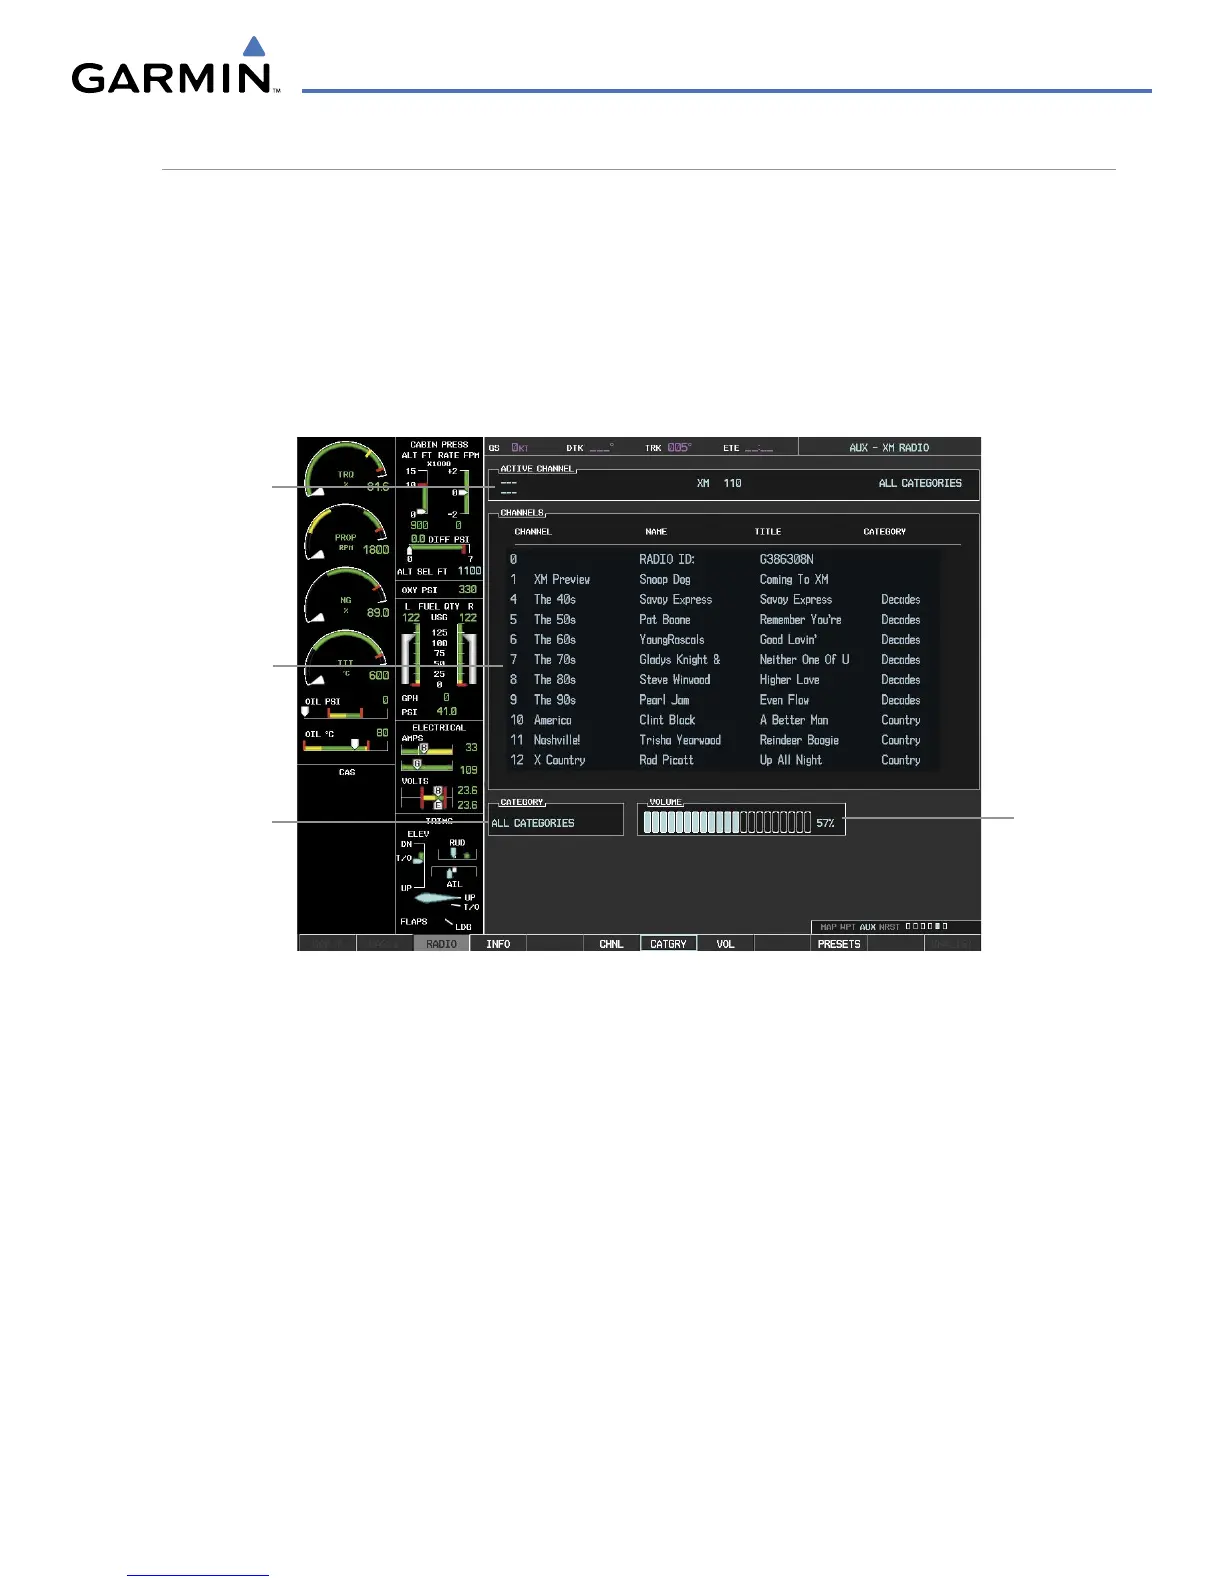Click the CATEGORY column header
The height and width of the screenshot is (1584, 1224).
(x=884, y=532)
